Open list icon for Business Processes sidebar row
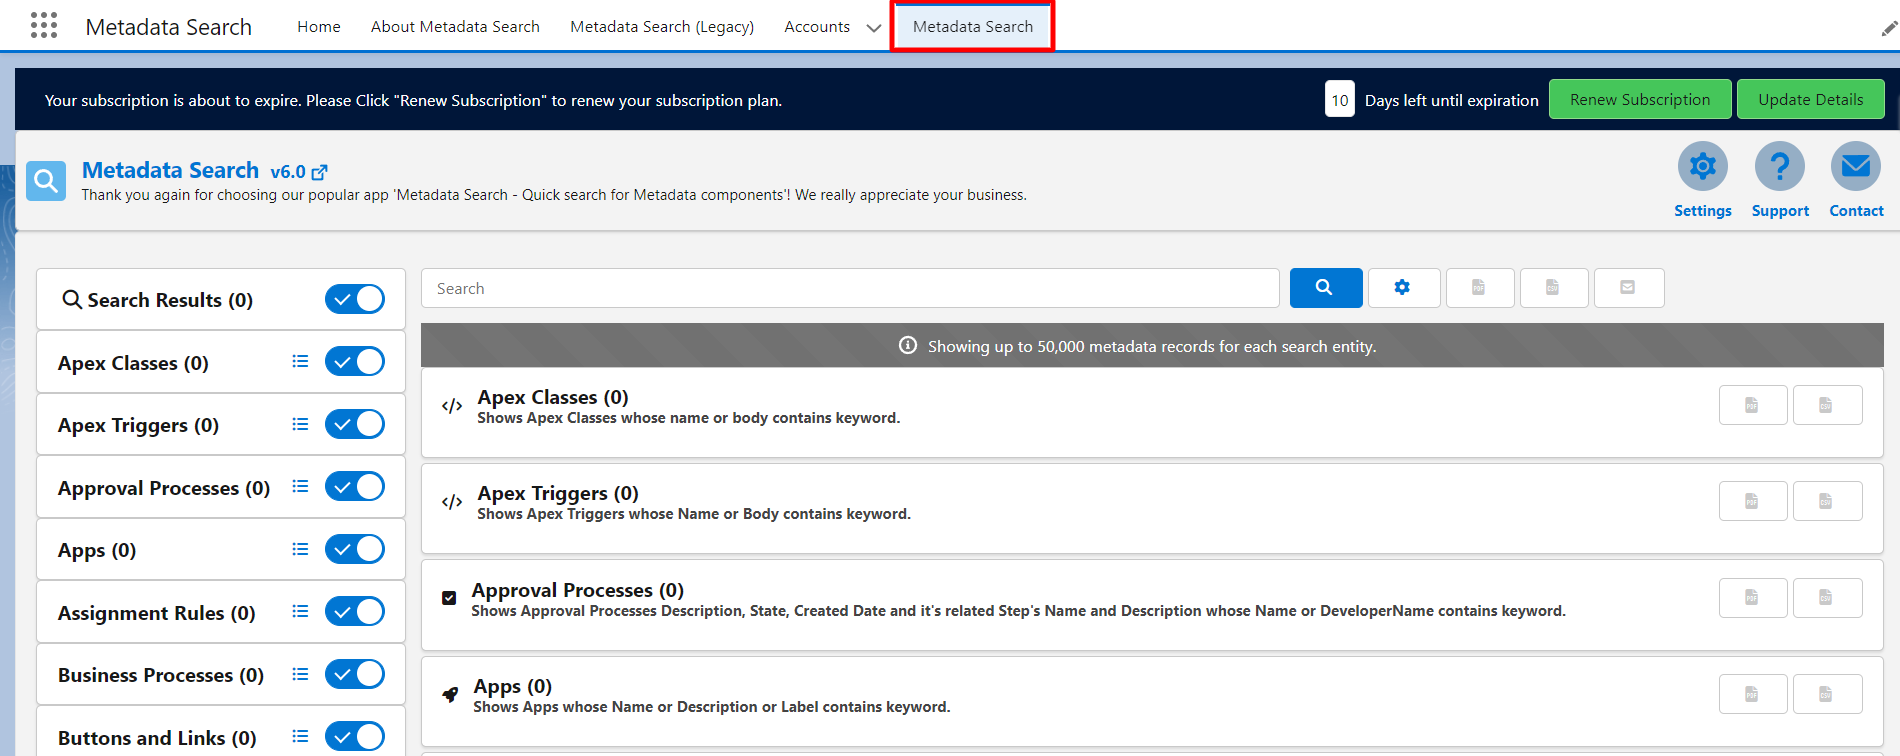 click(300, 674)
